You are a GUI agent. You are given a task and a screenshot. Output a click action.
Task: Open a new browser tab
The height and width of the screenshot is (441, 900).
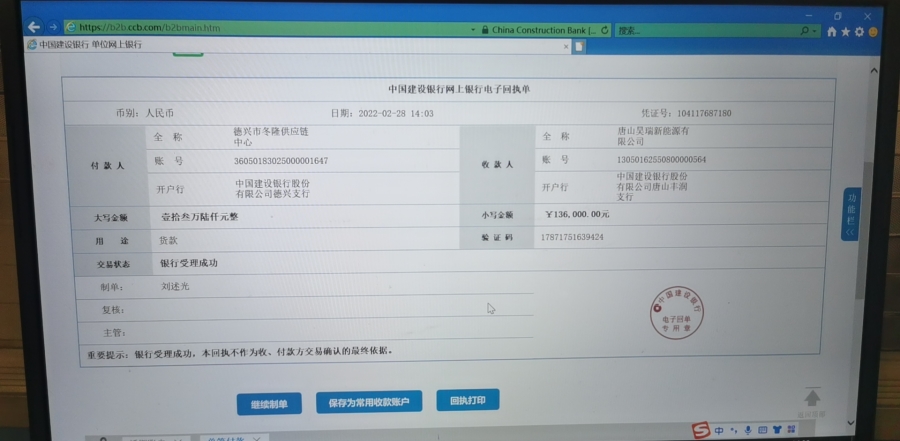coord(578,46)
